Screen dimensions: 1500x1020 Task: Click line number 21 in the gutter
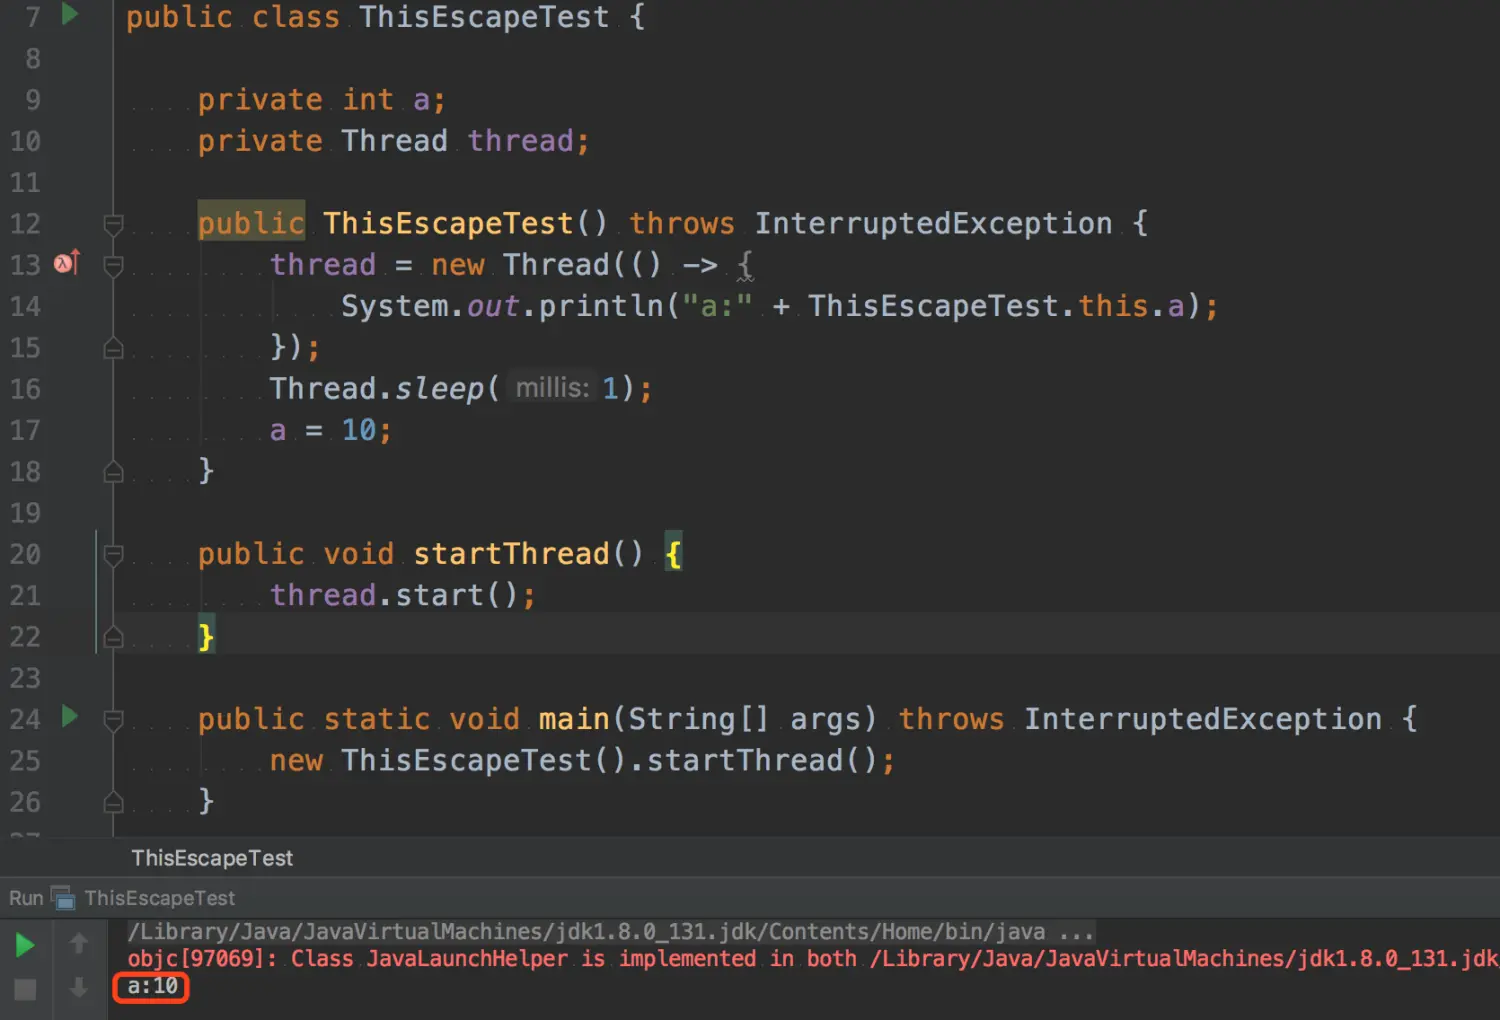(x=25, y=596)
